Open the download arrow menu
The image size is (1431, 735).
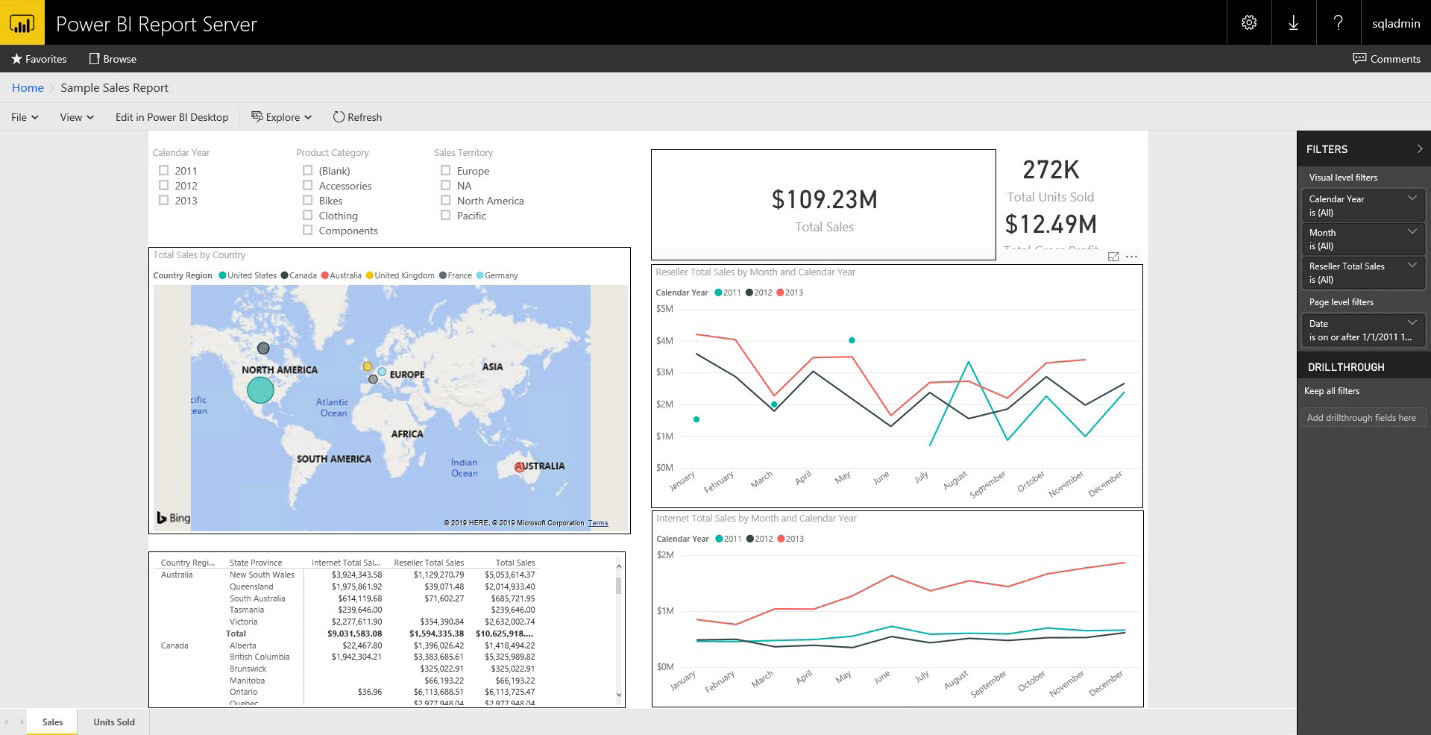click(x=1293, y=22)
